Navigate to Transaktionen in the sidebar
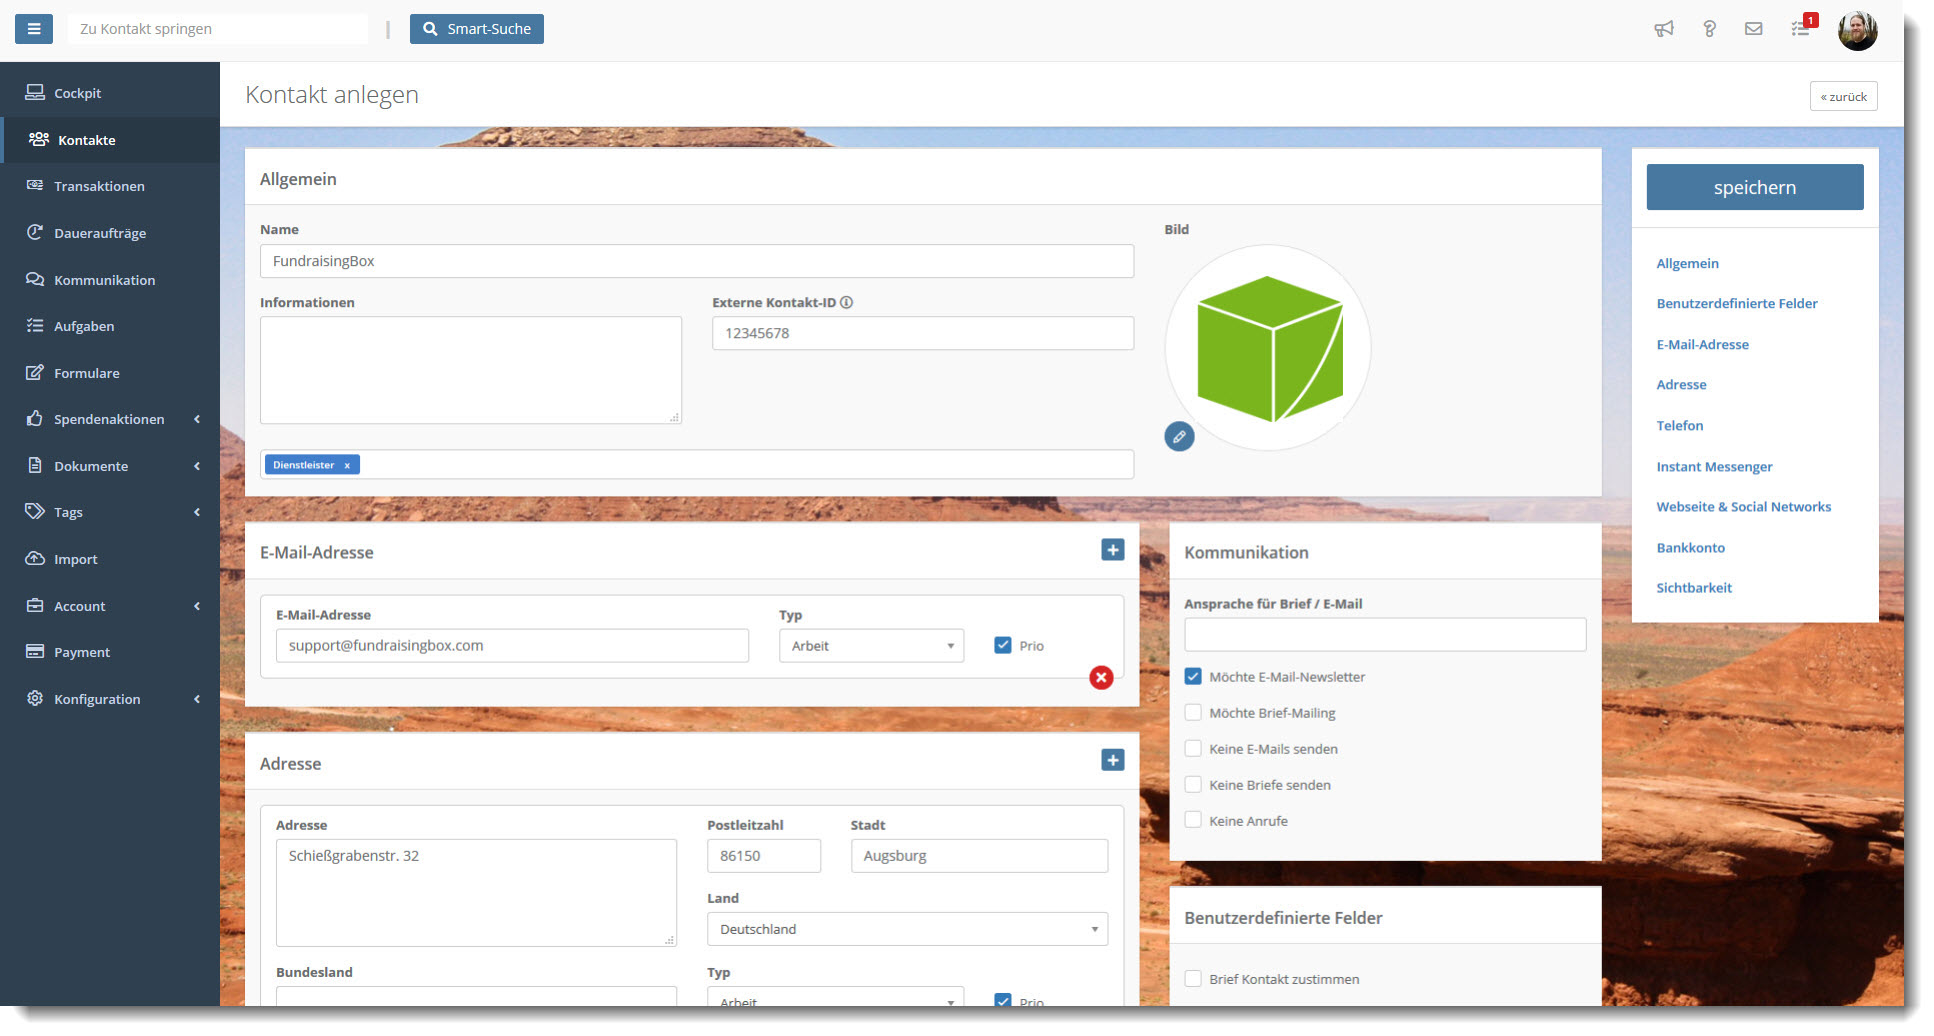Image resolution: width=1934 pixels, height=1036 pixels. click(x=99, y=186)
